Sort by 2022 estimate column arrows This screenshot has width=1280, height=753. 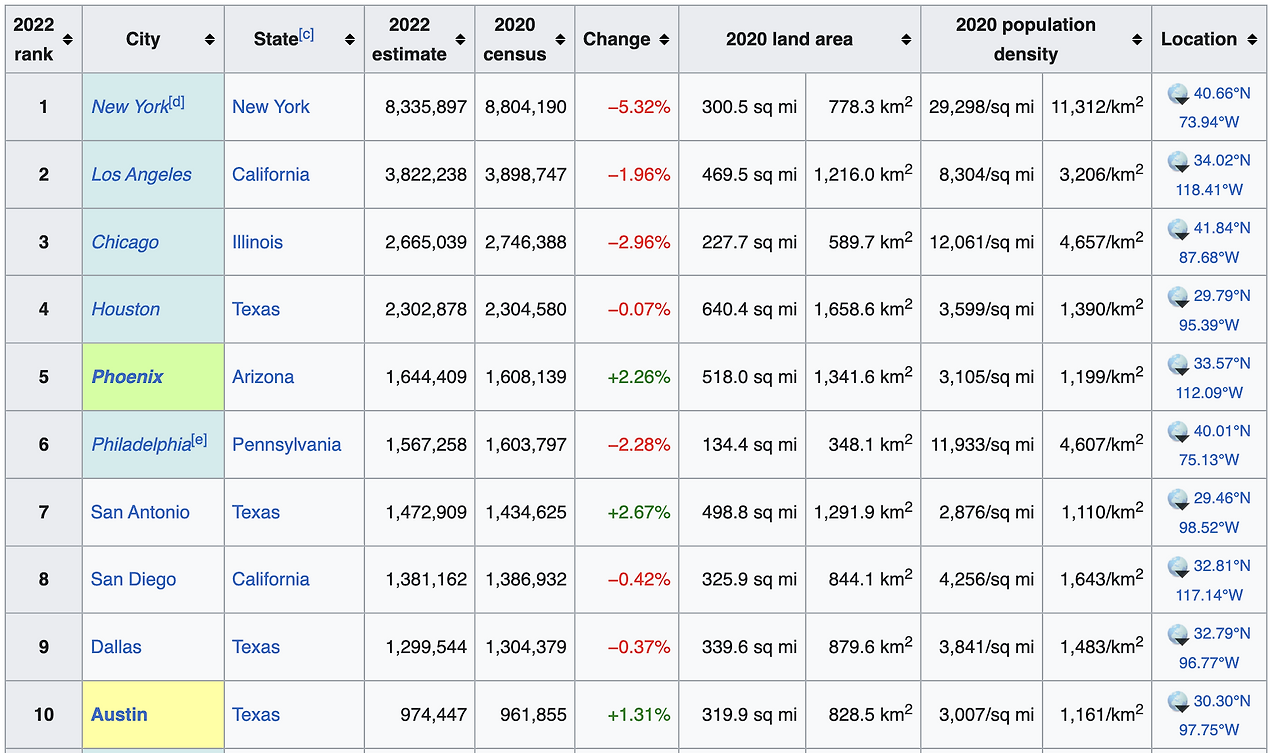(460, 39)
